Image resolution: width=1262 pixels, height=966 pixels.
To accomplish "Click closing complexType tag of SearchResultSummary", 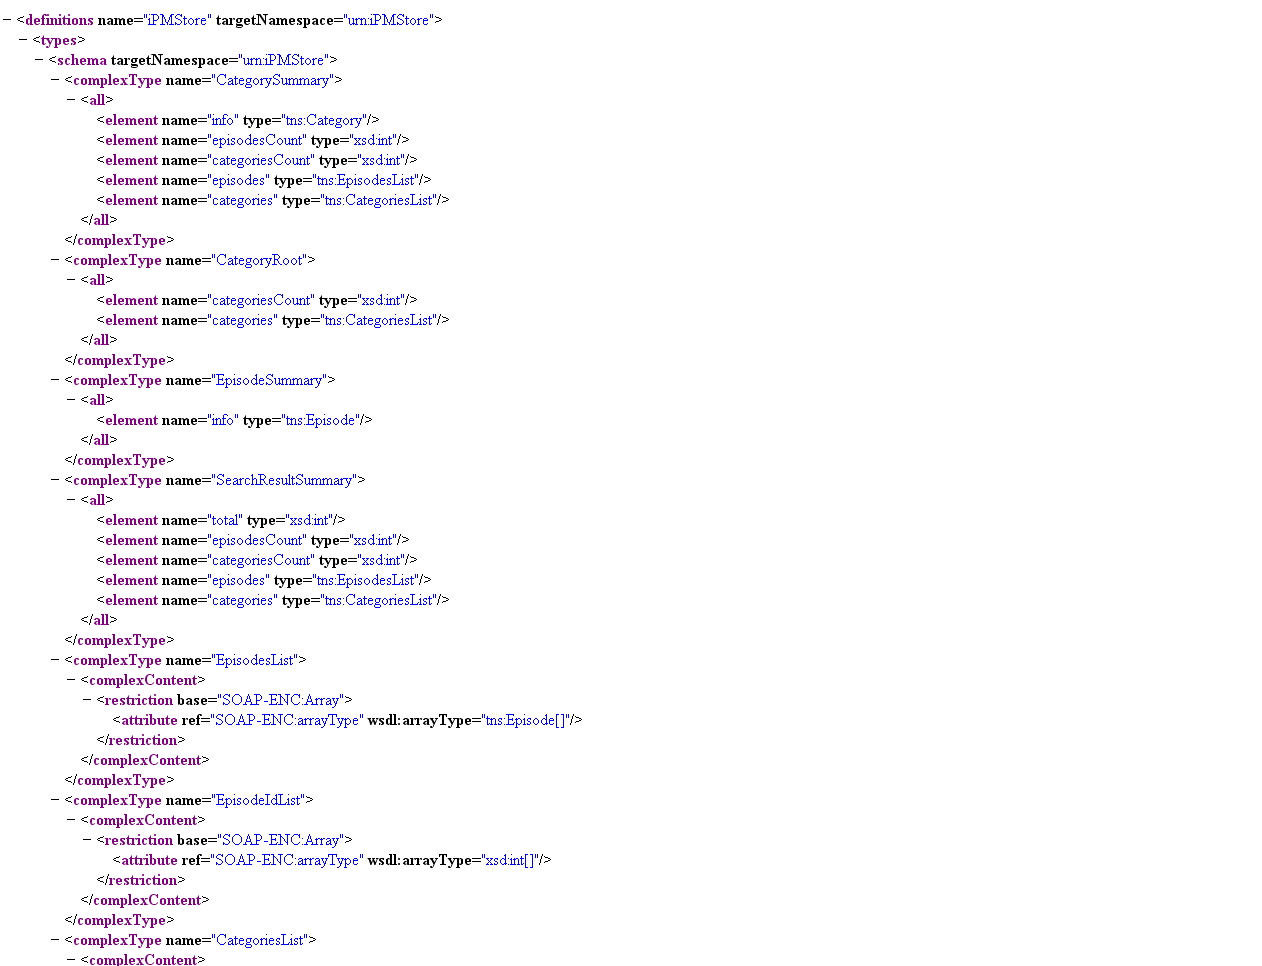I will tap(120, 640).
